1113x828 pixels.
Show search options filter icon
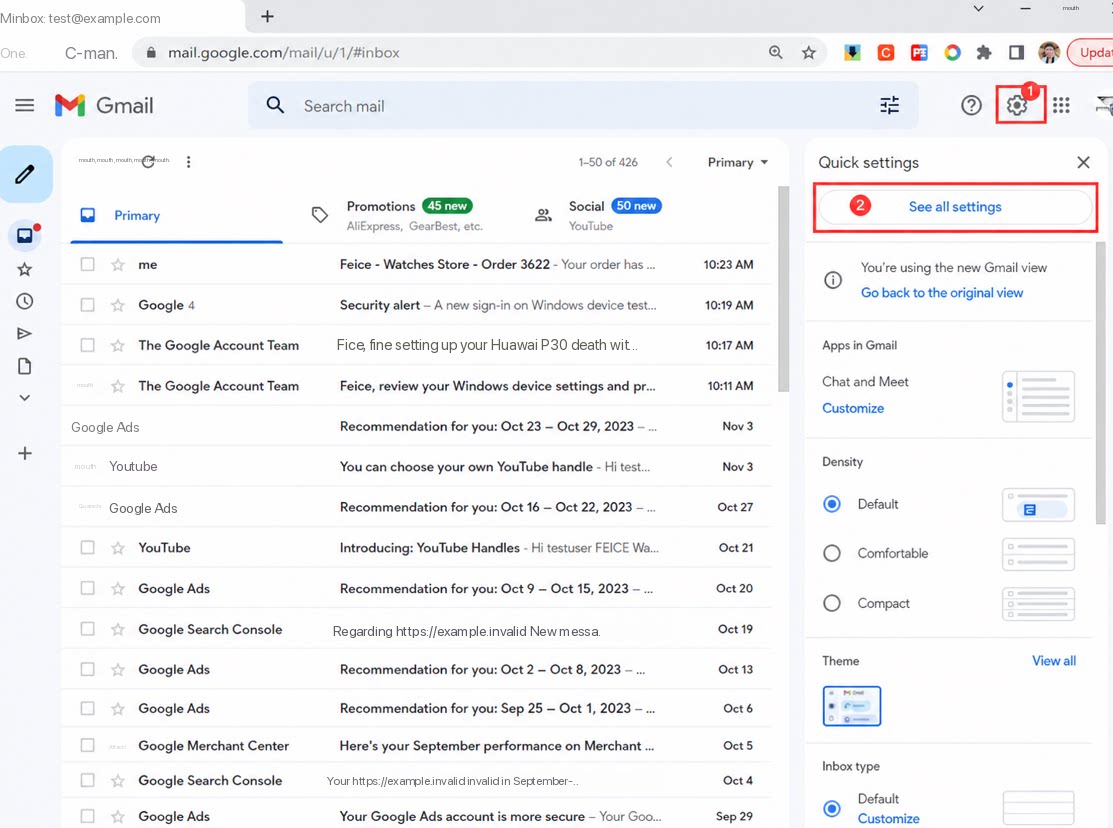[889, 106]
